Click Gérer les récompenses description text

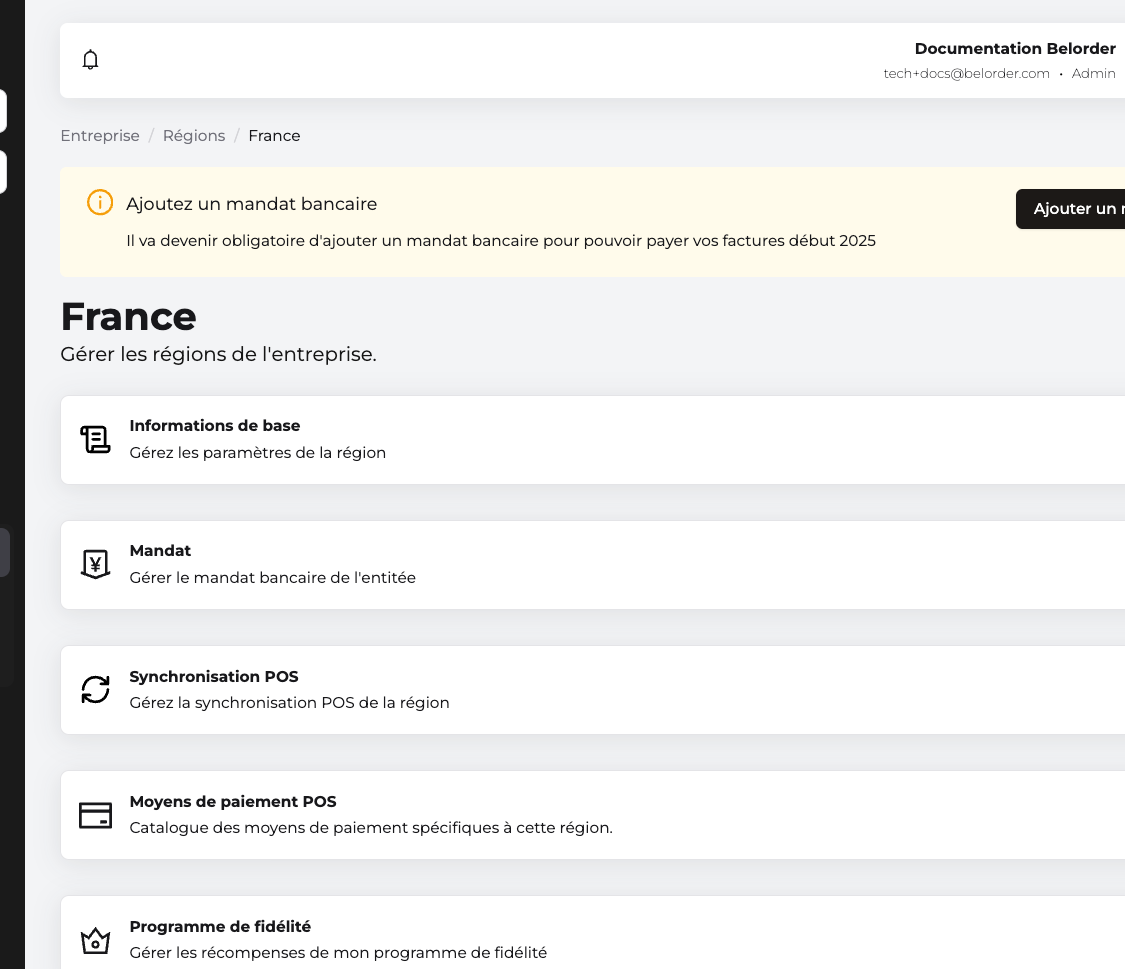pos(338,953)
